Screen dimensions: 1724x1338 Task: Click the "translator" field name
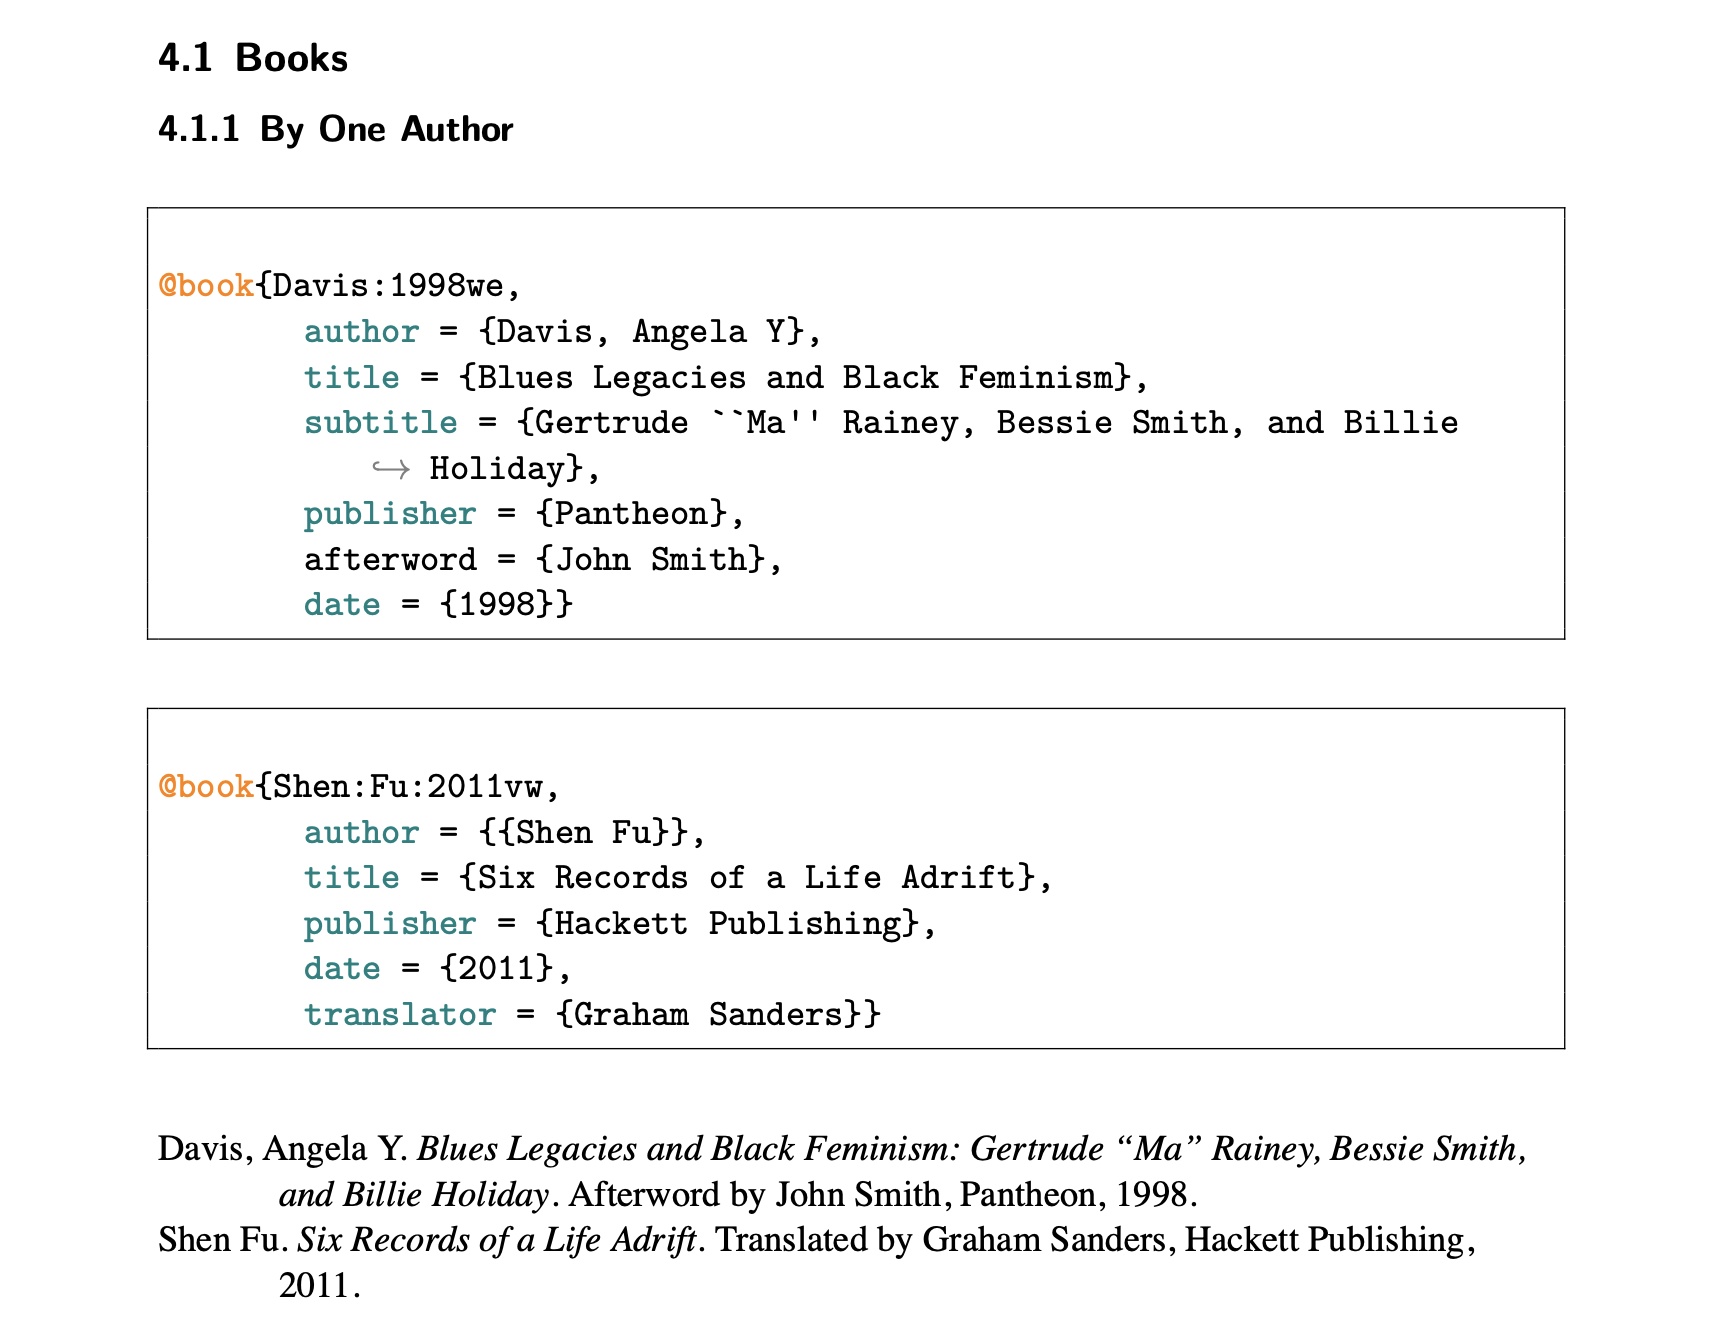[400, 1015]
